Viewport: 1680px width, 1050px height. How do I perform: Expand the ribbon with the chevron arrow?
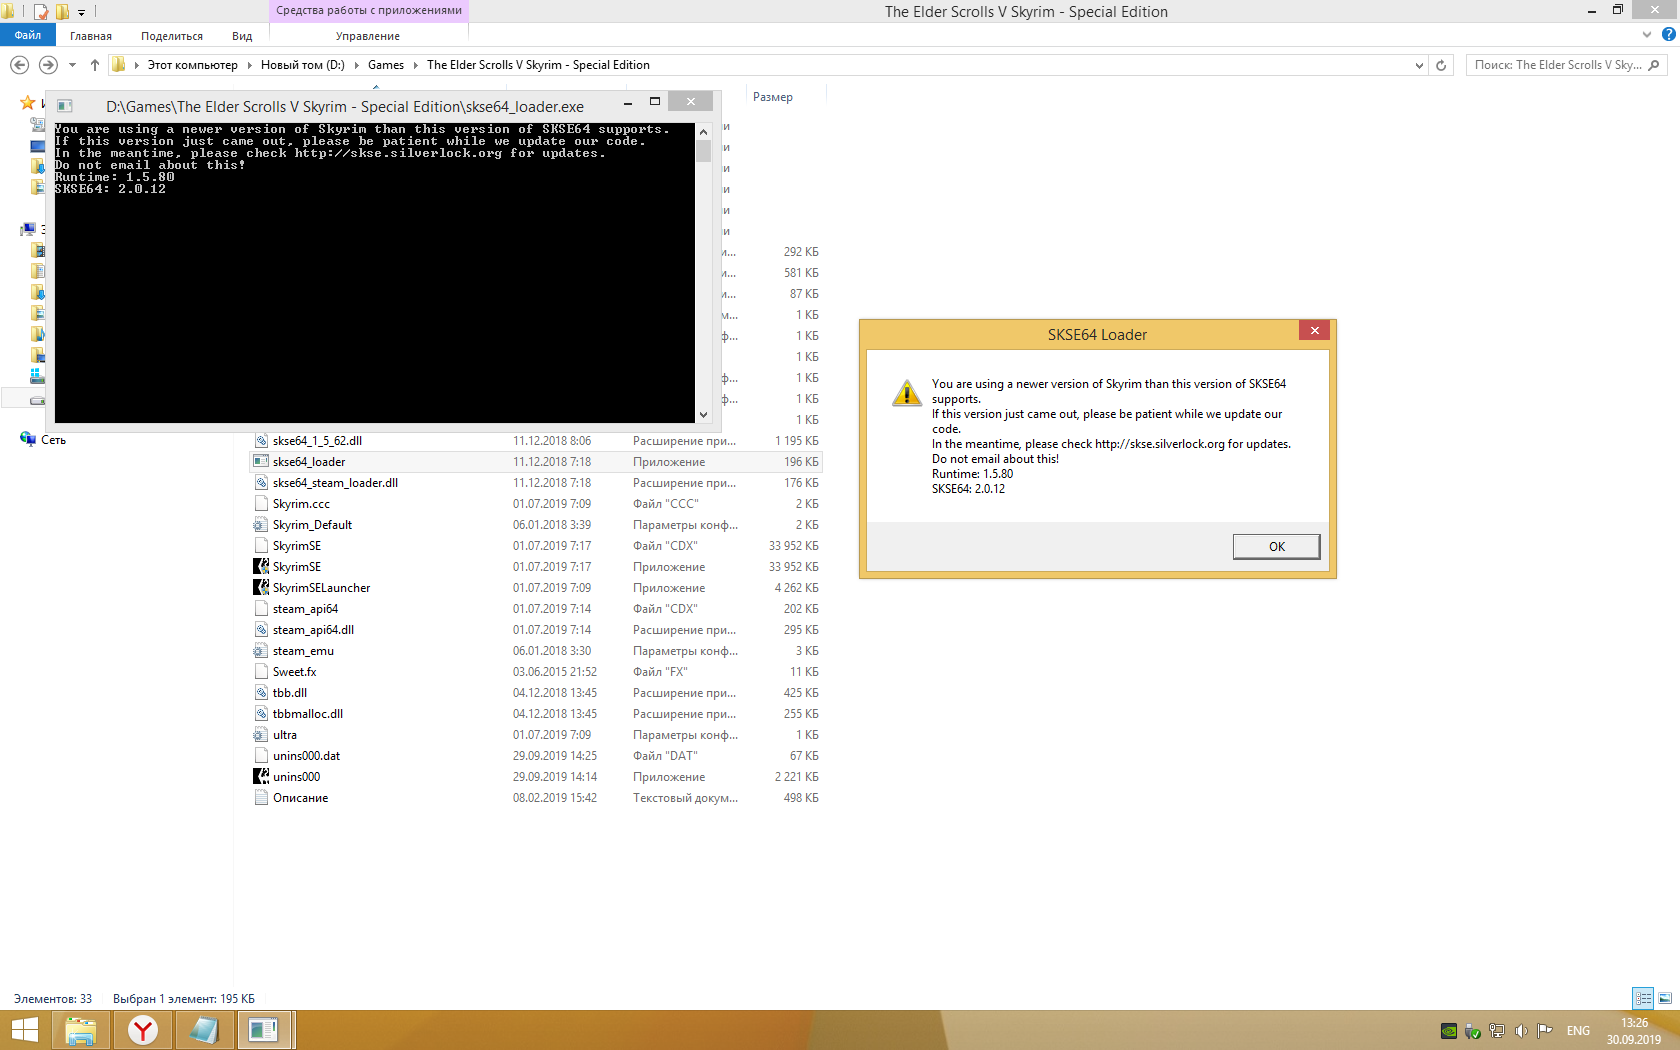point(1647,35)
